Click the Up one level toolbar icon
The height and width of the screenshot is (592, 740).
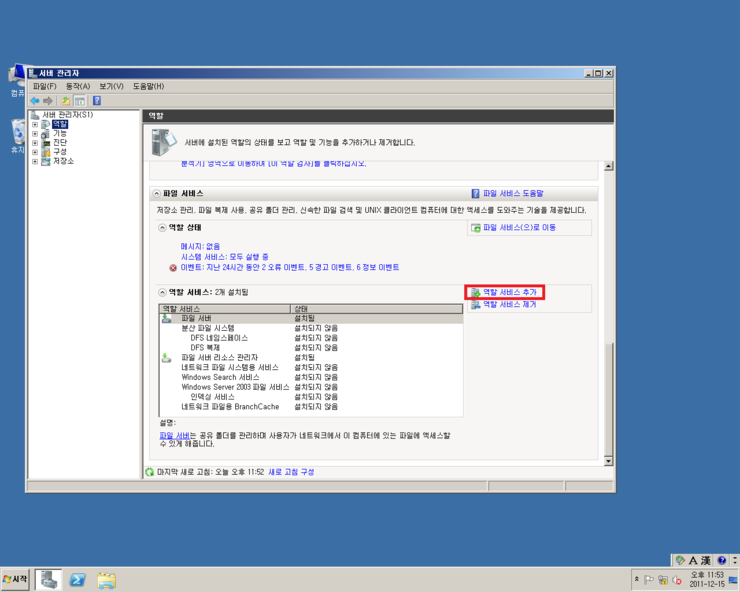[66, 101]
